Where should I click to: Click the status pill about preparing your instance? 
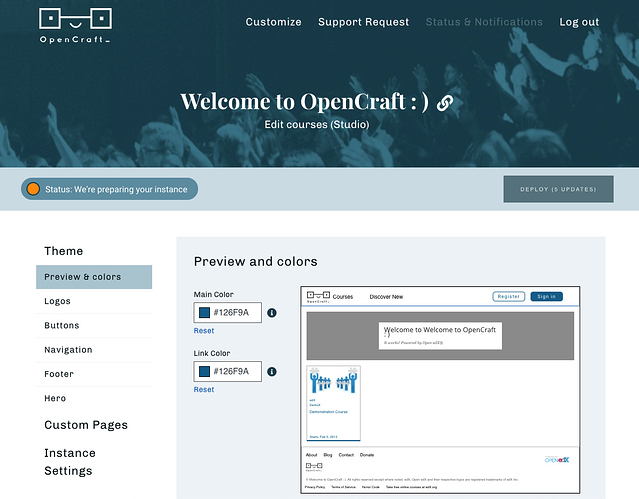point(110,189)
